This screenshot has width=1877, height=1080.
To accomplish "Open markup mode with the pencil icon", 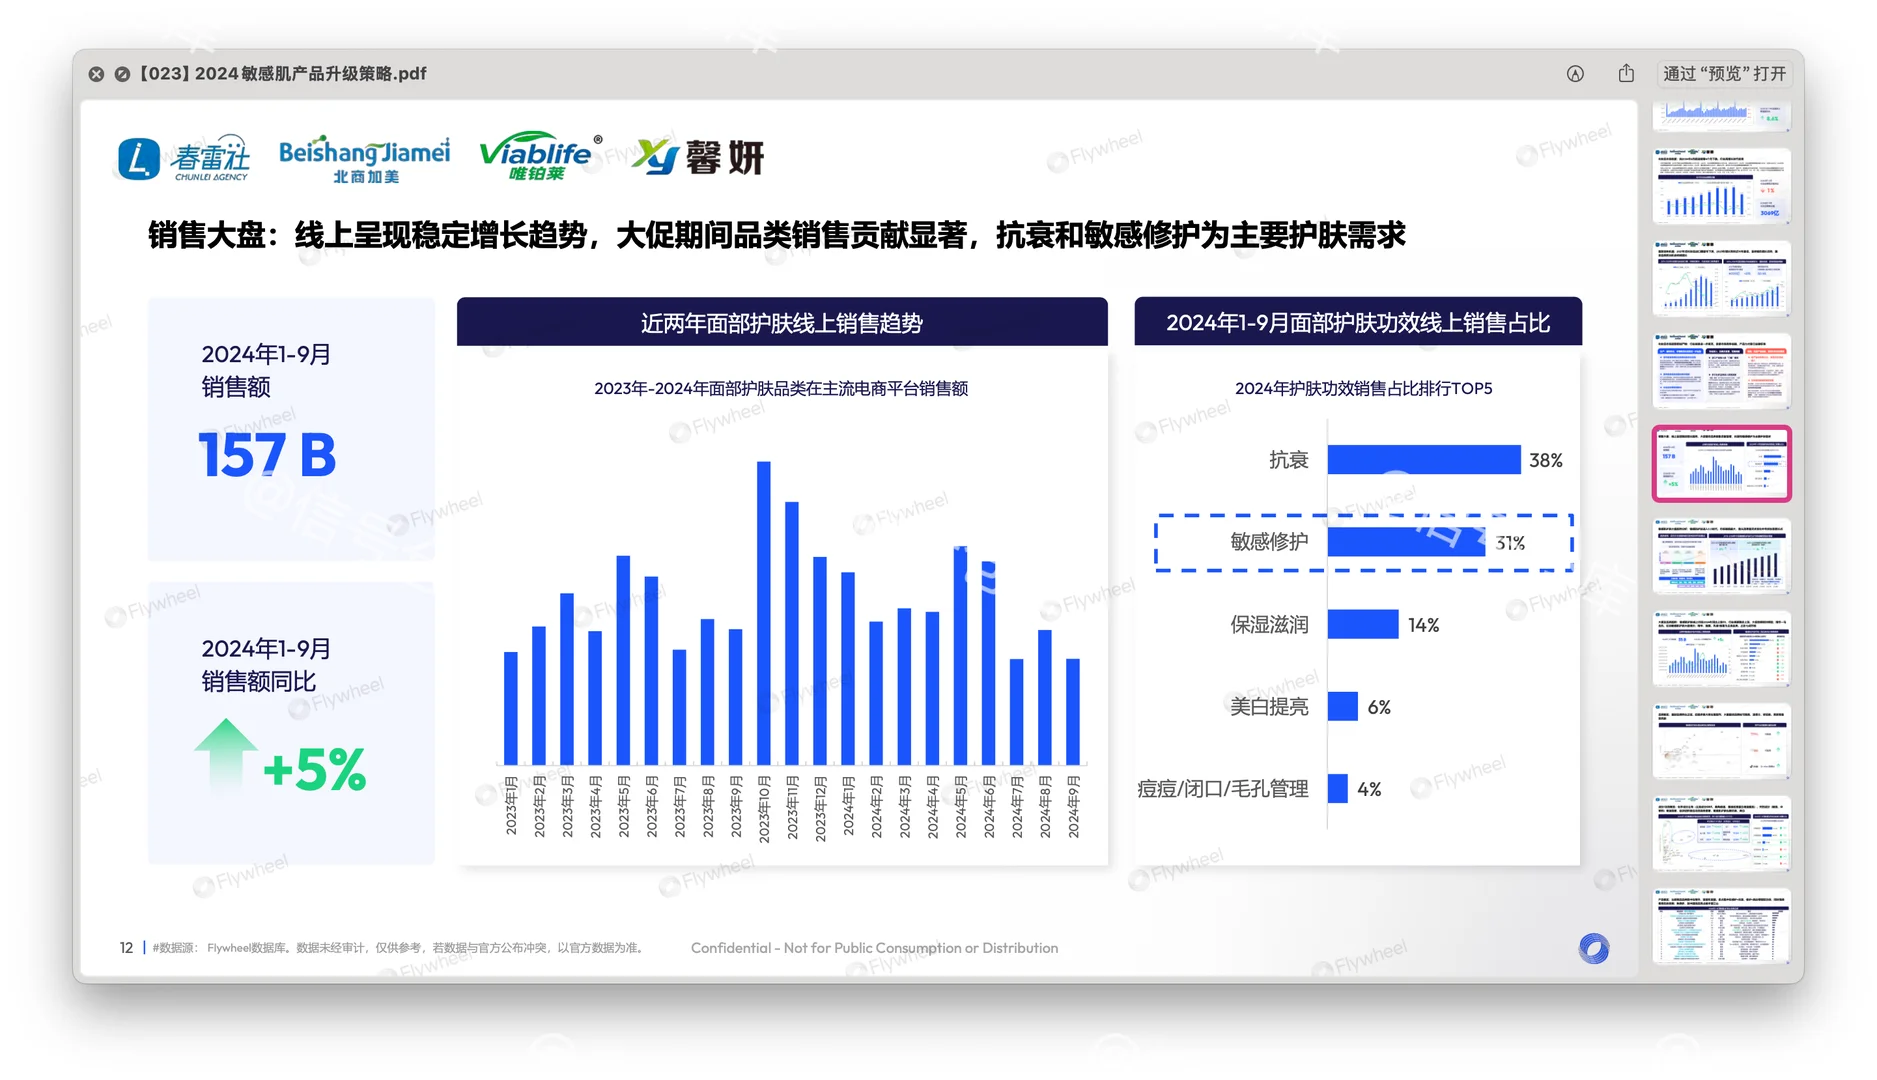I will (x=1576, y=73).
